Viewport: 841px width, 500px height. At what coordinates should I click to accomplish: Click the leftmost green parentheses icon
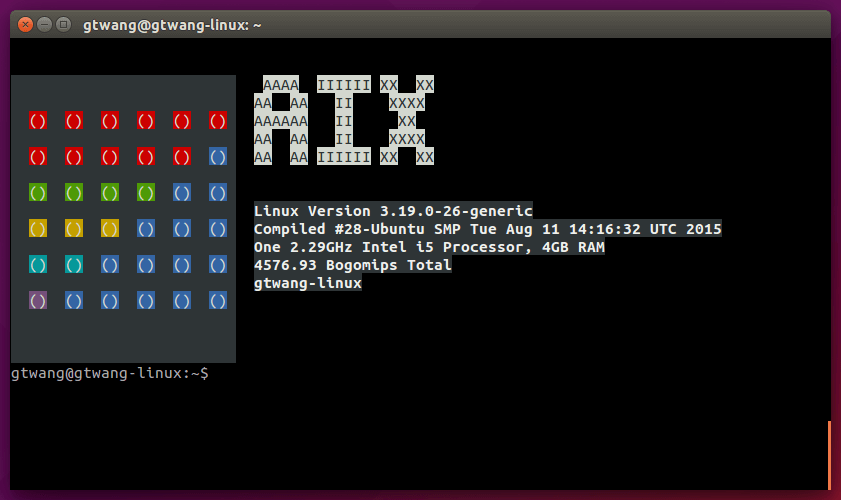38,192
